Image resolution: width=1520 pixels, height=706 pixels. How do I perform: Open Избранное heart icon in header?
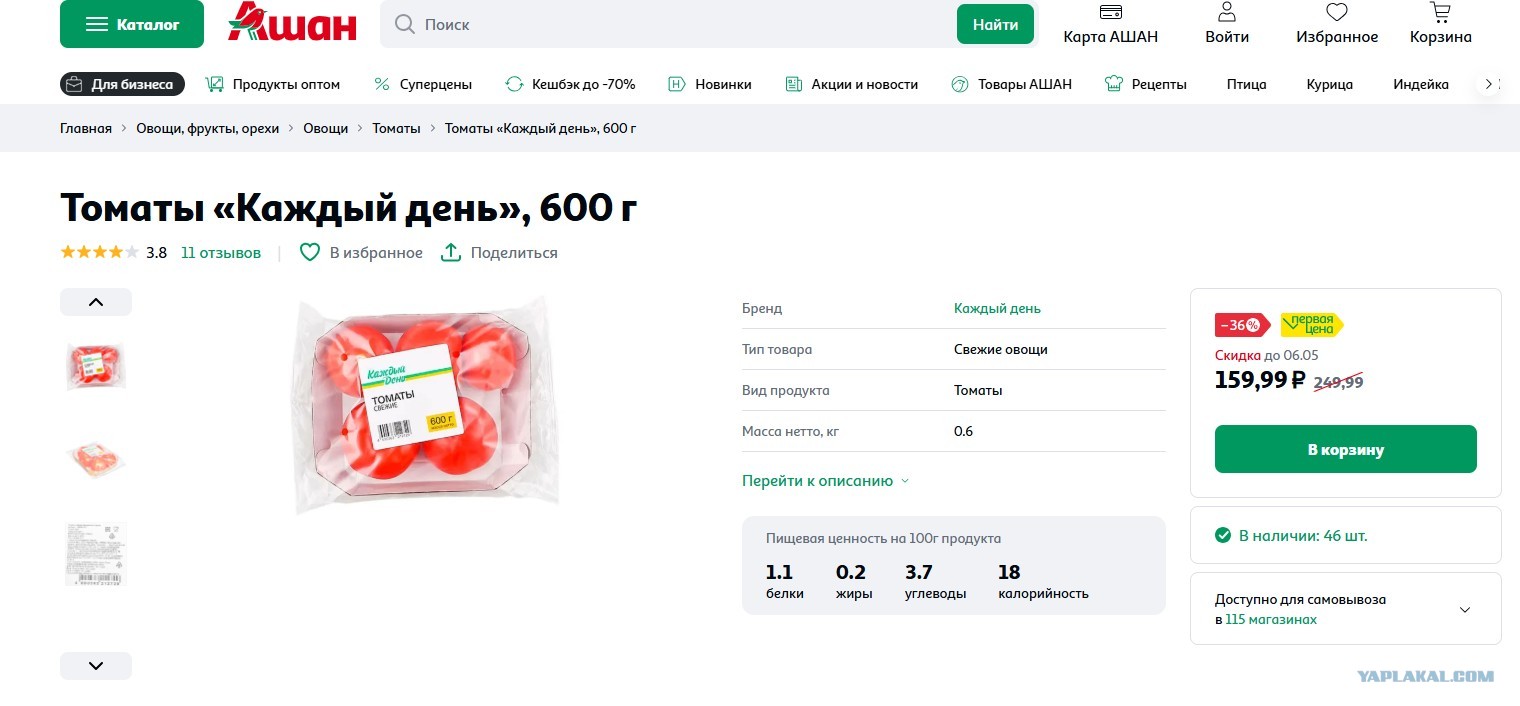tap(1337, 13)
